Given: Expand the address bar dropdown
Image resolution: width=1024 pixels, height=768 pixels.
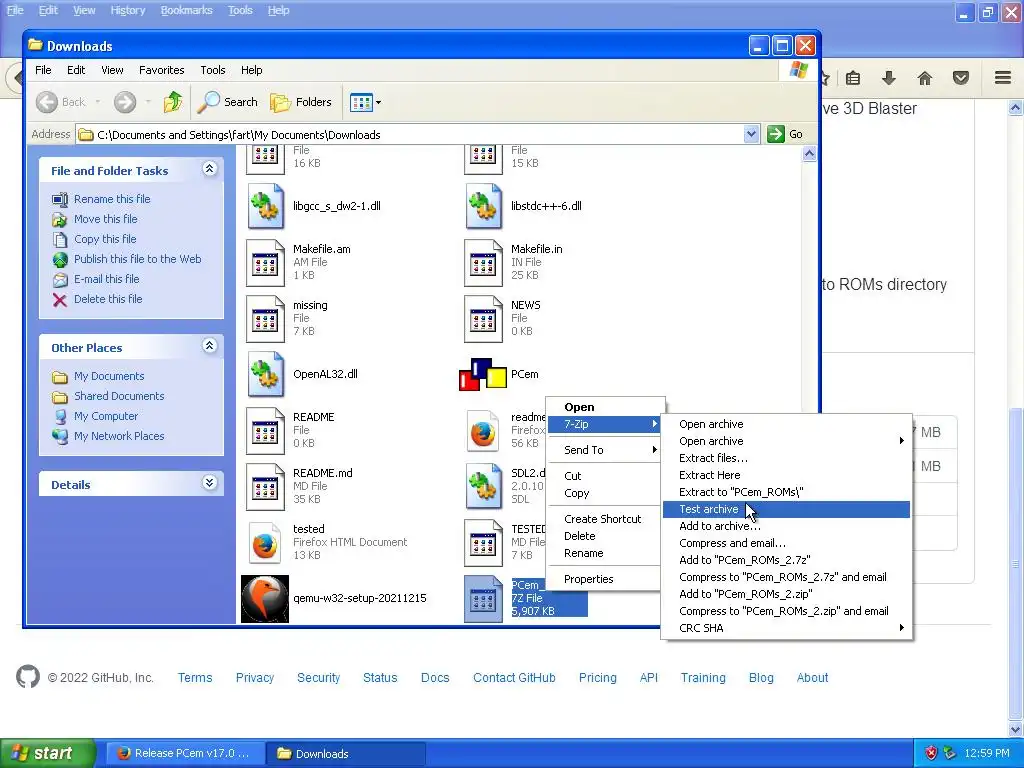Looking at the screenshot, I should click(751, 134).
